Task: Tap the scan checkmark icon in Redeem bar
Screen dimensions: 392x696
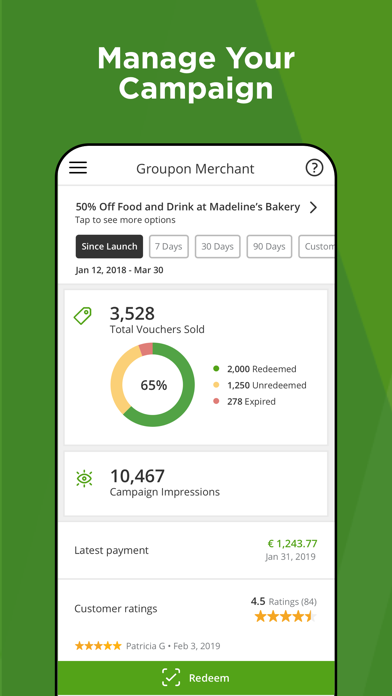Action: 171,678
